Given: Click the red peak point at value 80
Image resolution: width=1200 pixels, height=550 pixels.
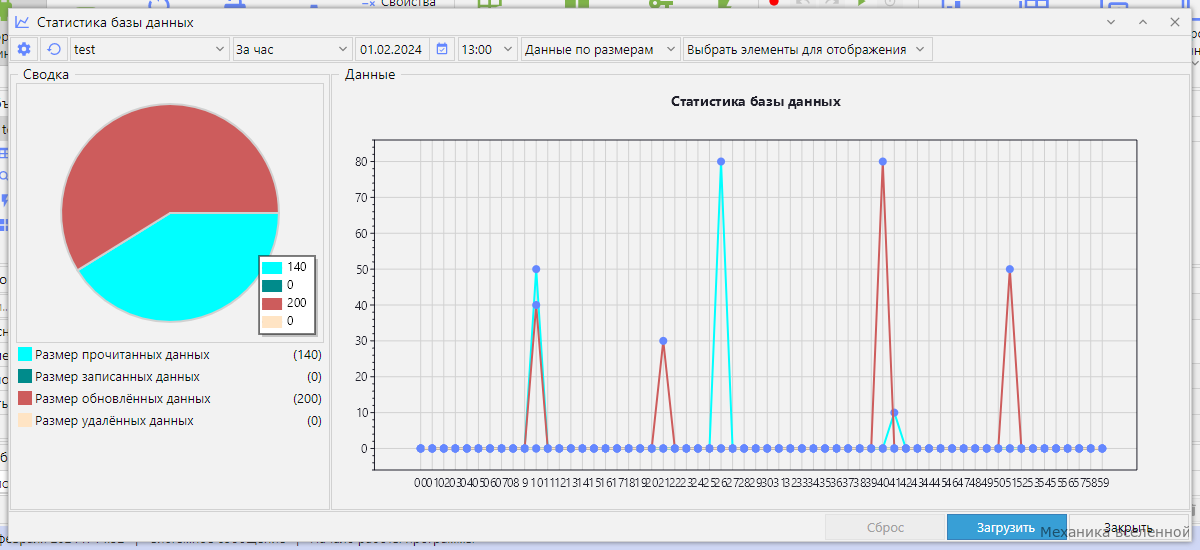Looking at the screenshot, I should [883, 161].
